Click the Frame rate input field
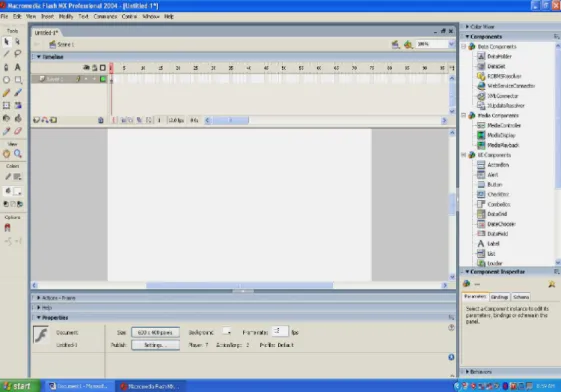Screen dimensions: 561x392 click(279, 332)
